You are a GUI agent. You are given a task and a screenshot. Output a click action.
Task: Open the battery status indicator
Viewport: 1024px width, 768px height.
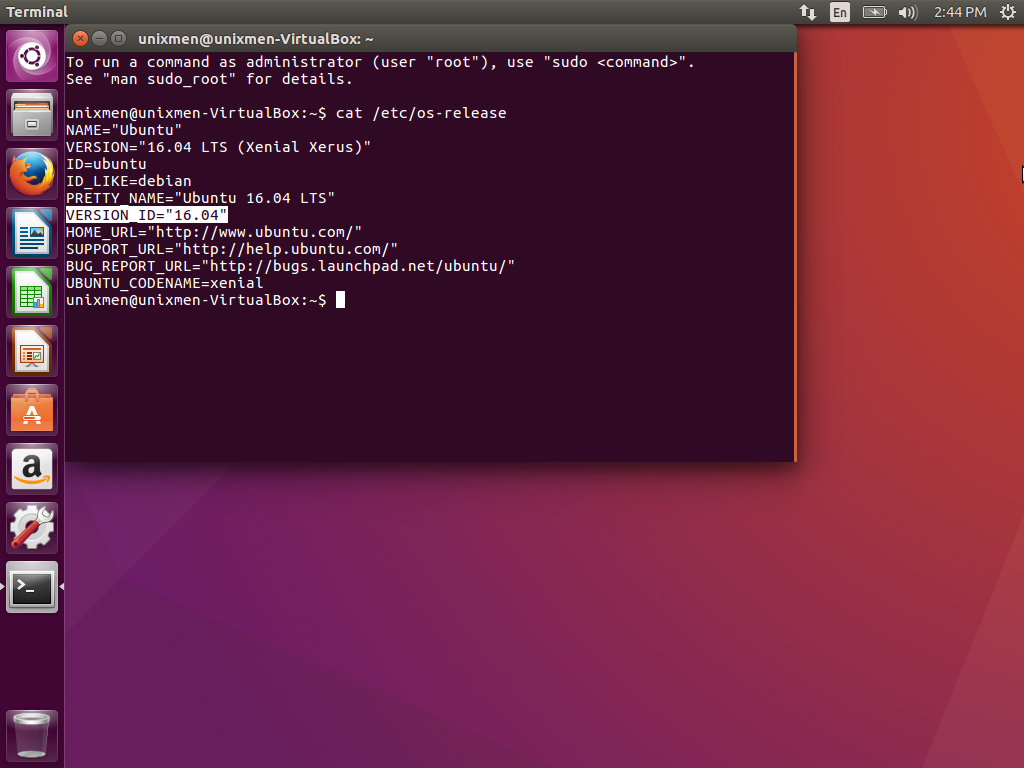pos(874,12)
